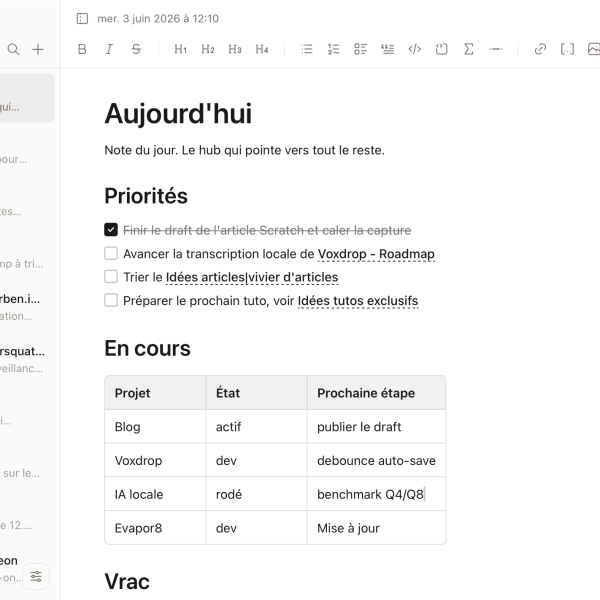Check the 'Préparer le prochain tuto' task
The image size is (600, 600).
pyautogui.click(x=111, y=300)
